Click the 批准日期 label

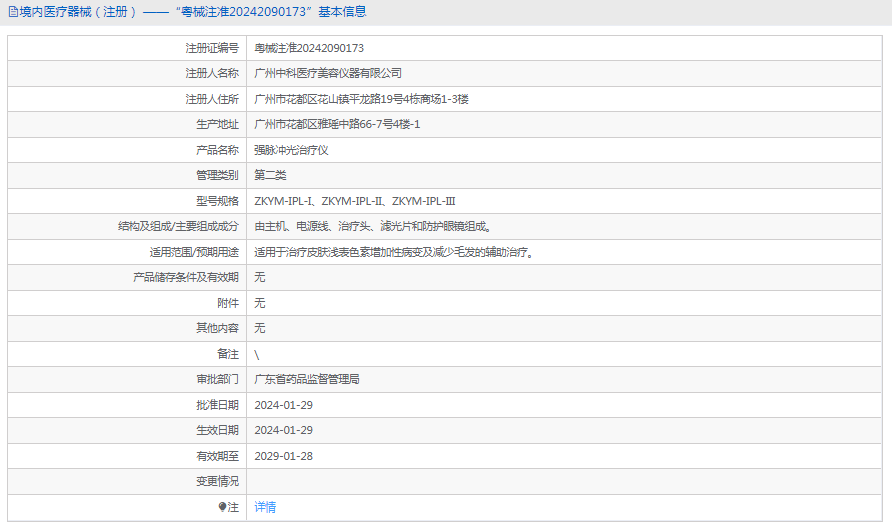click(217, 405)
